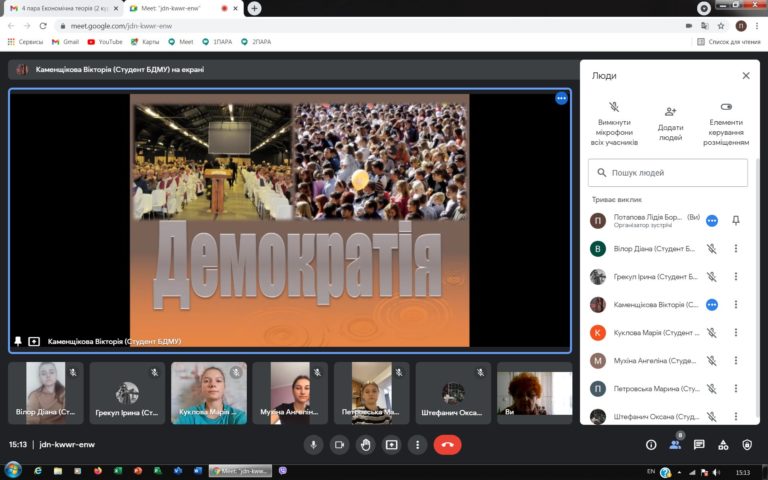Open options menu for Вілор Діана

pyautogui.click(x=736, y=249)
